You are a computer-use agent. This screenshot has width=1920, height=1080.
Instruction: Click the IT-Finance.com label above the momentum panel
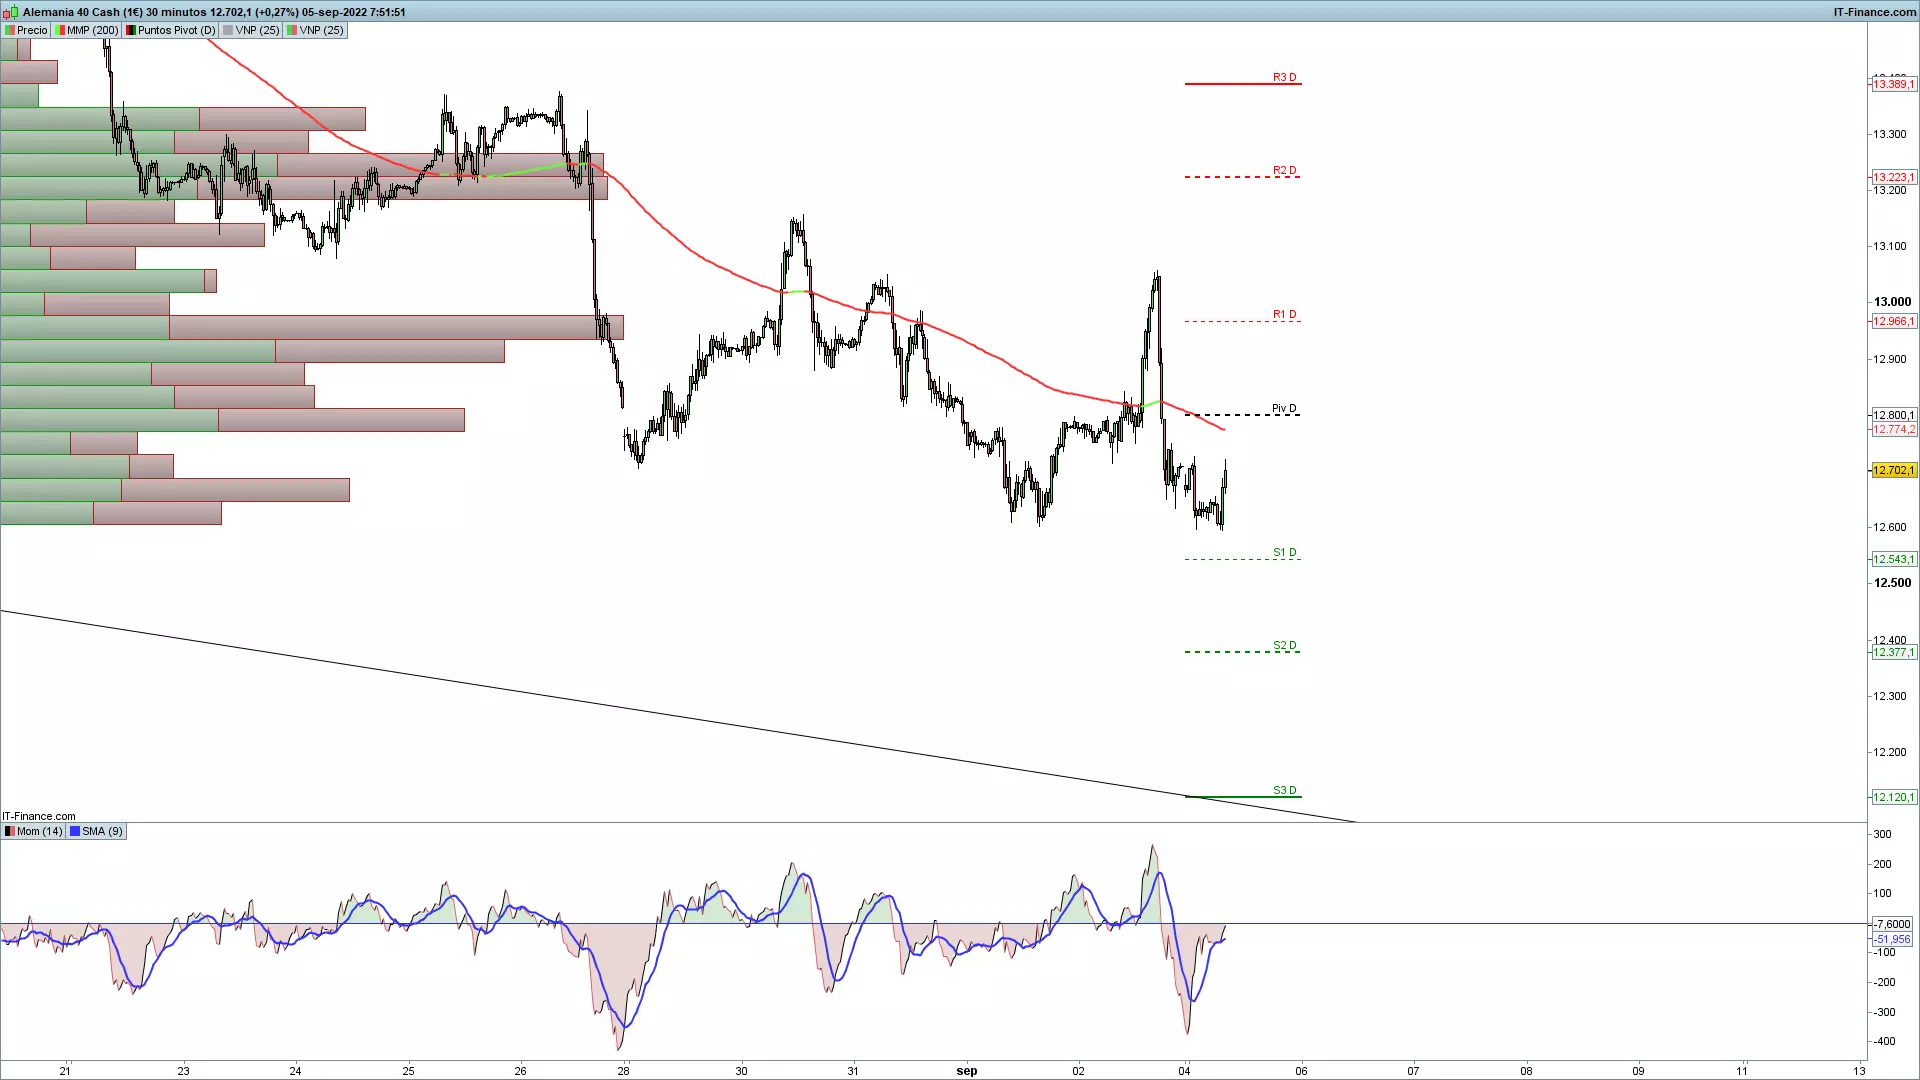pyautogui.click(x=39, y=816)
